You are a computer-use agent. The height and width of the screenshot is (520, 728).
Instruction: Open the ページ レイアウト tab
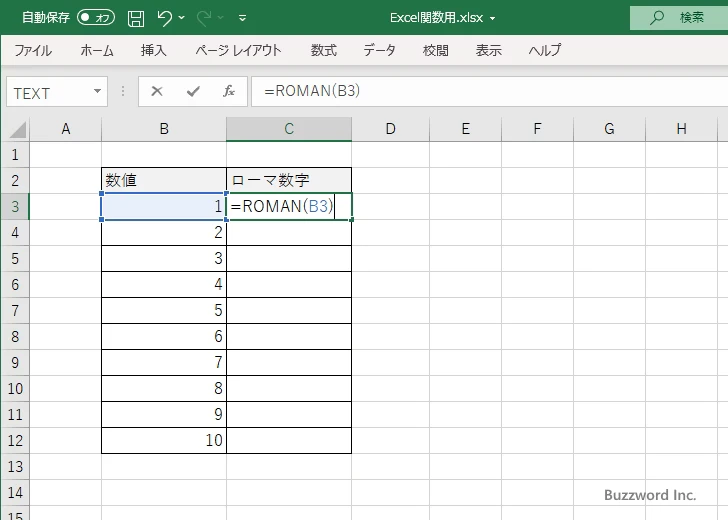tap(238, 50)
